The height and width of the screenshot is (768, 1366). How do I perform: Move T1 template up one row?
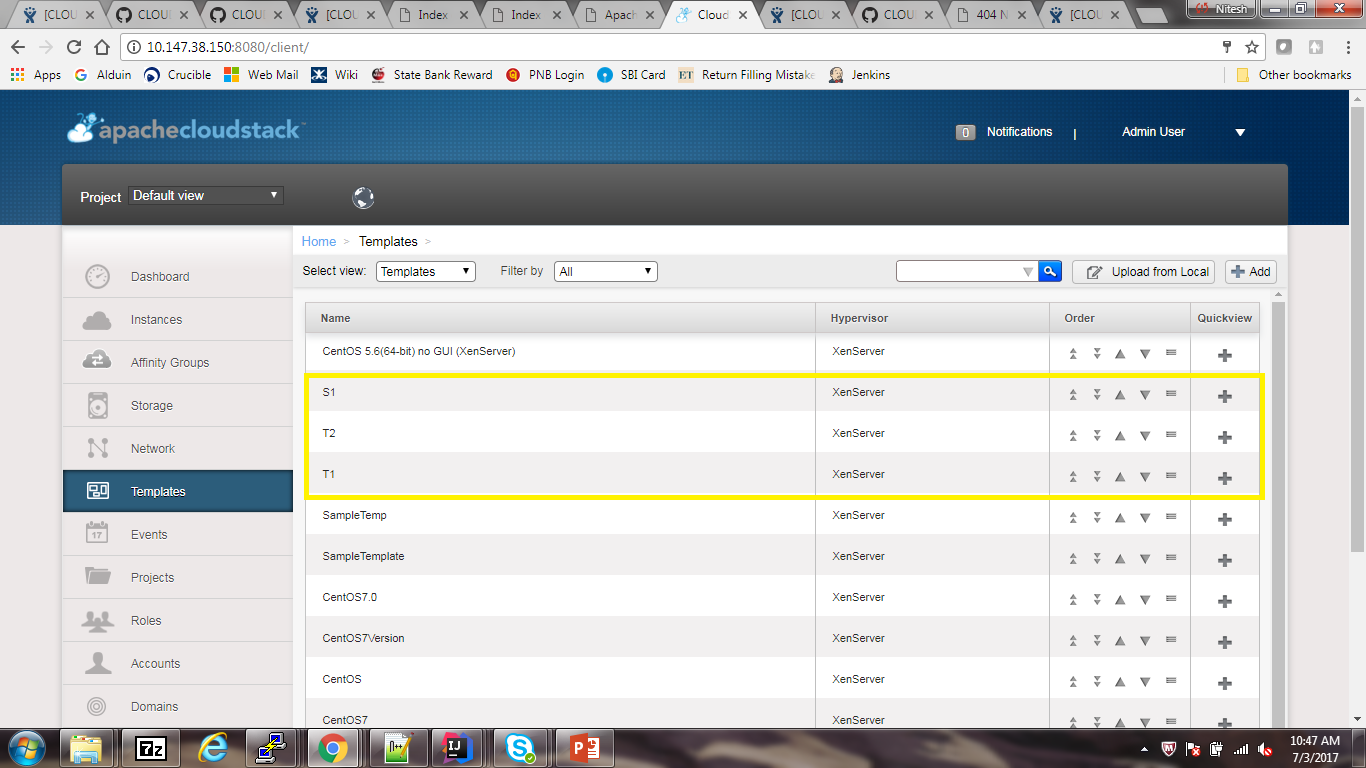point(1120,476)
